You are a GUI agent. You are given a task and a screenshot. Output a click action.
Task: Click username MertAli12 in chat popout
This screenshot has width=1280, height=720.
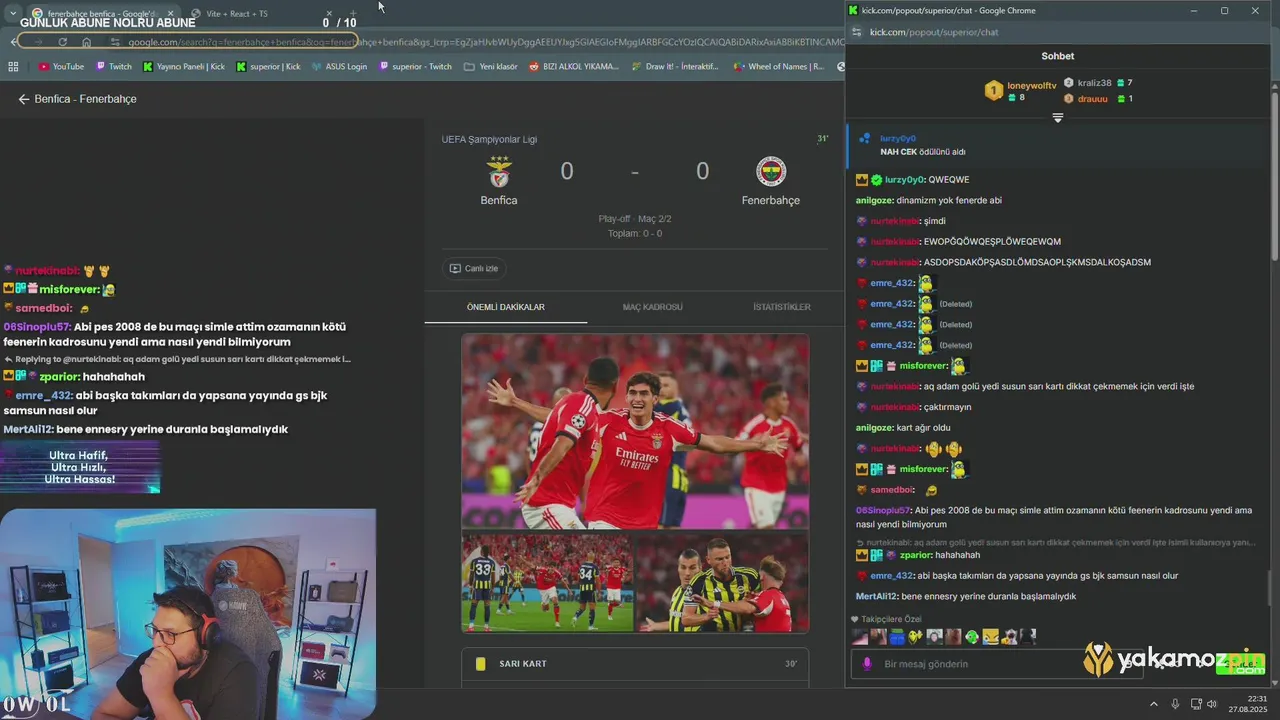pos(876,596)
